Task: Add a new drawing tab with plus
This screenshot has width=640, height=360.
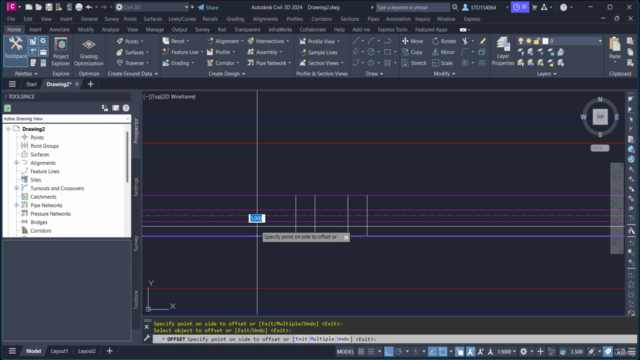Action: click(91, 84)
